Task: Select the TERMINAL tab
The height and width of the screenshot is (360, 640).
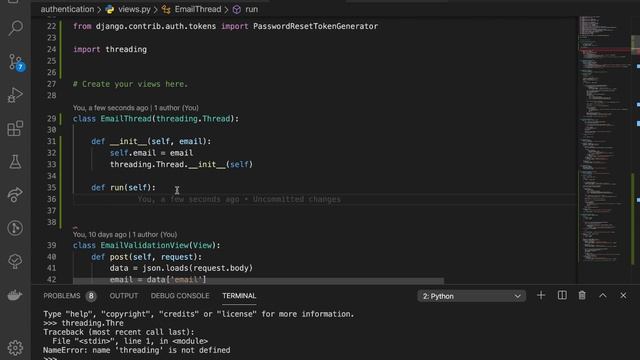Action: tap(239, 296)
